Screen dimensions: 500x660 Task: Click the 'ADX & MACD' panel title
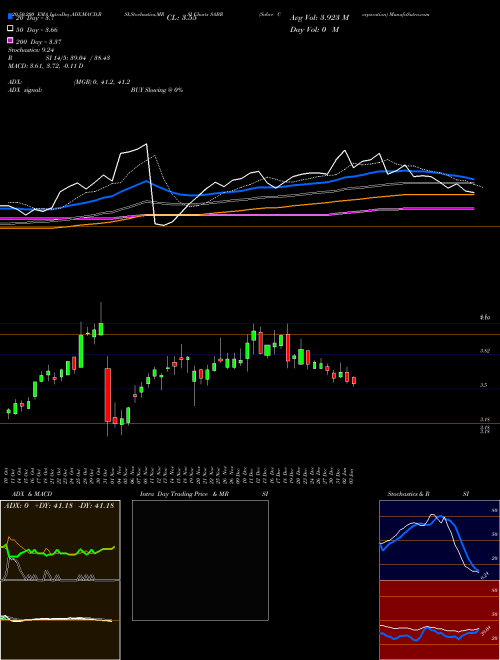pos(32,494)
